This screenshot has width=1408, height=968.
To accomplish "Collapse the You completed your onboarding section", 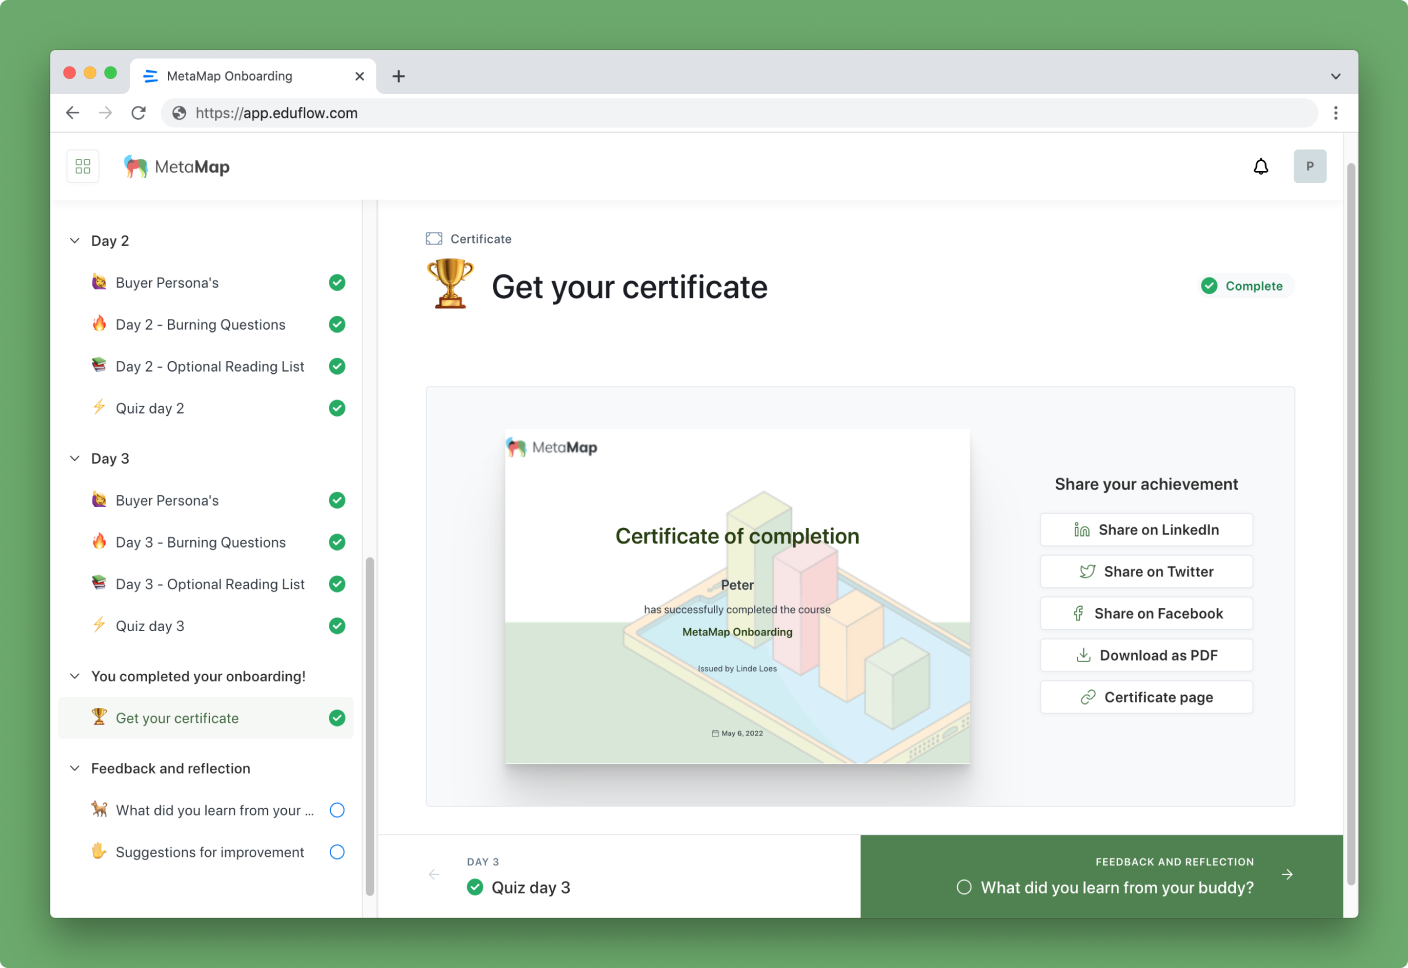I will [74, 677].
